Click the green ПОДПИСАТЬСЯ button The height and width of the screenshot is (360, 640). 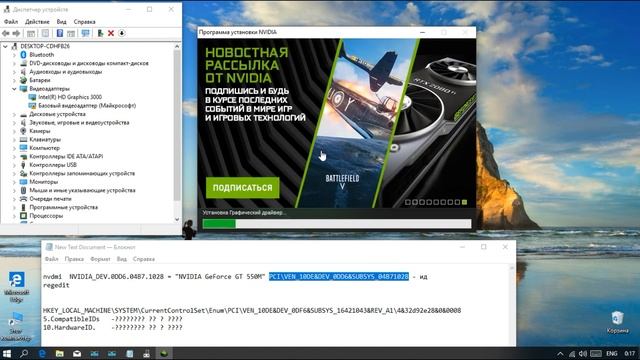[x=242, y=188]
